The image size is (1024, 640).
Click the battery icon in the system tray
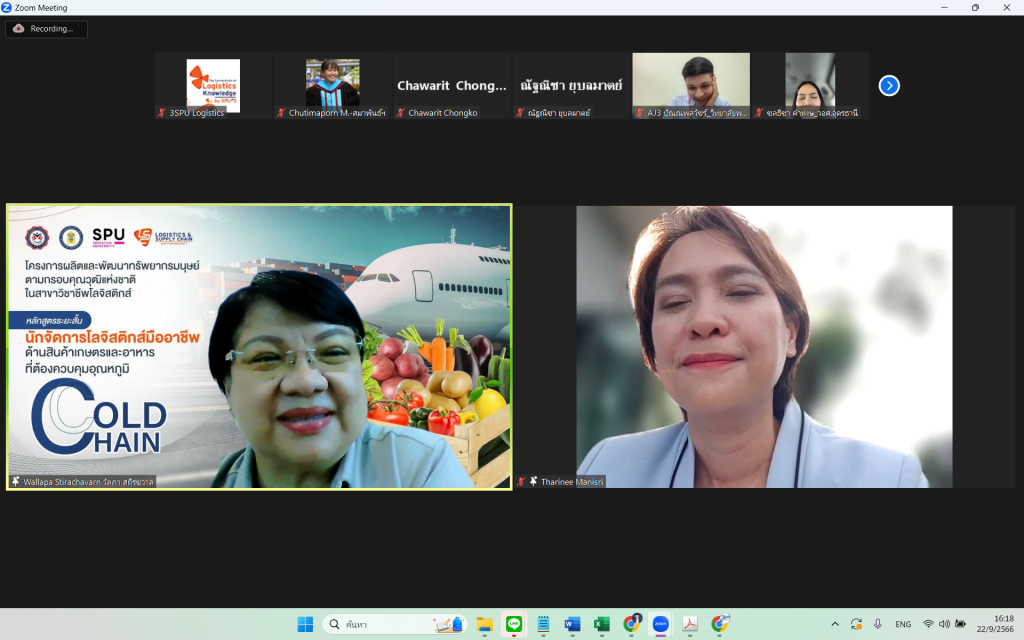coord(961,624)
